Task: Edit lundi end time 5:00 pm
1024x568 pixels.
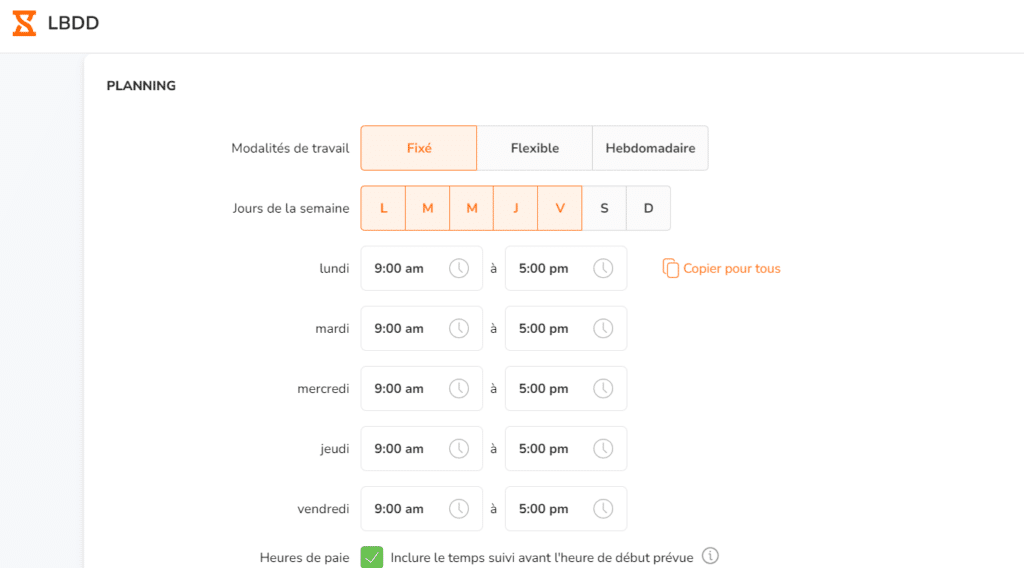Action: coord(566,268)
